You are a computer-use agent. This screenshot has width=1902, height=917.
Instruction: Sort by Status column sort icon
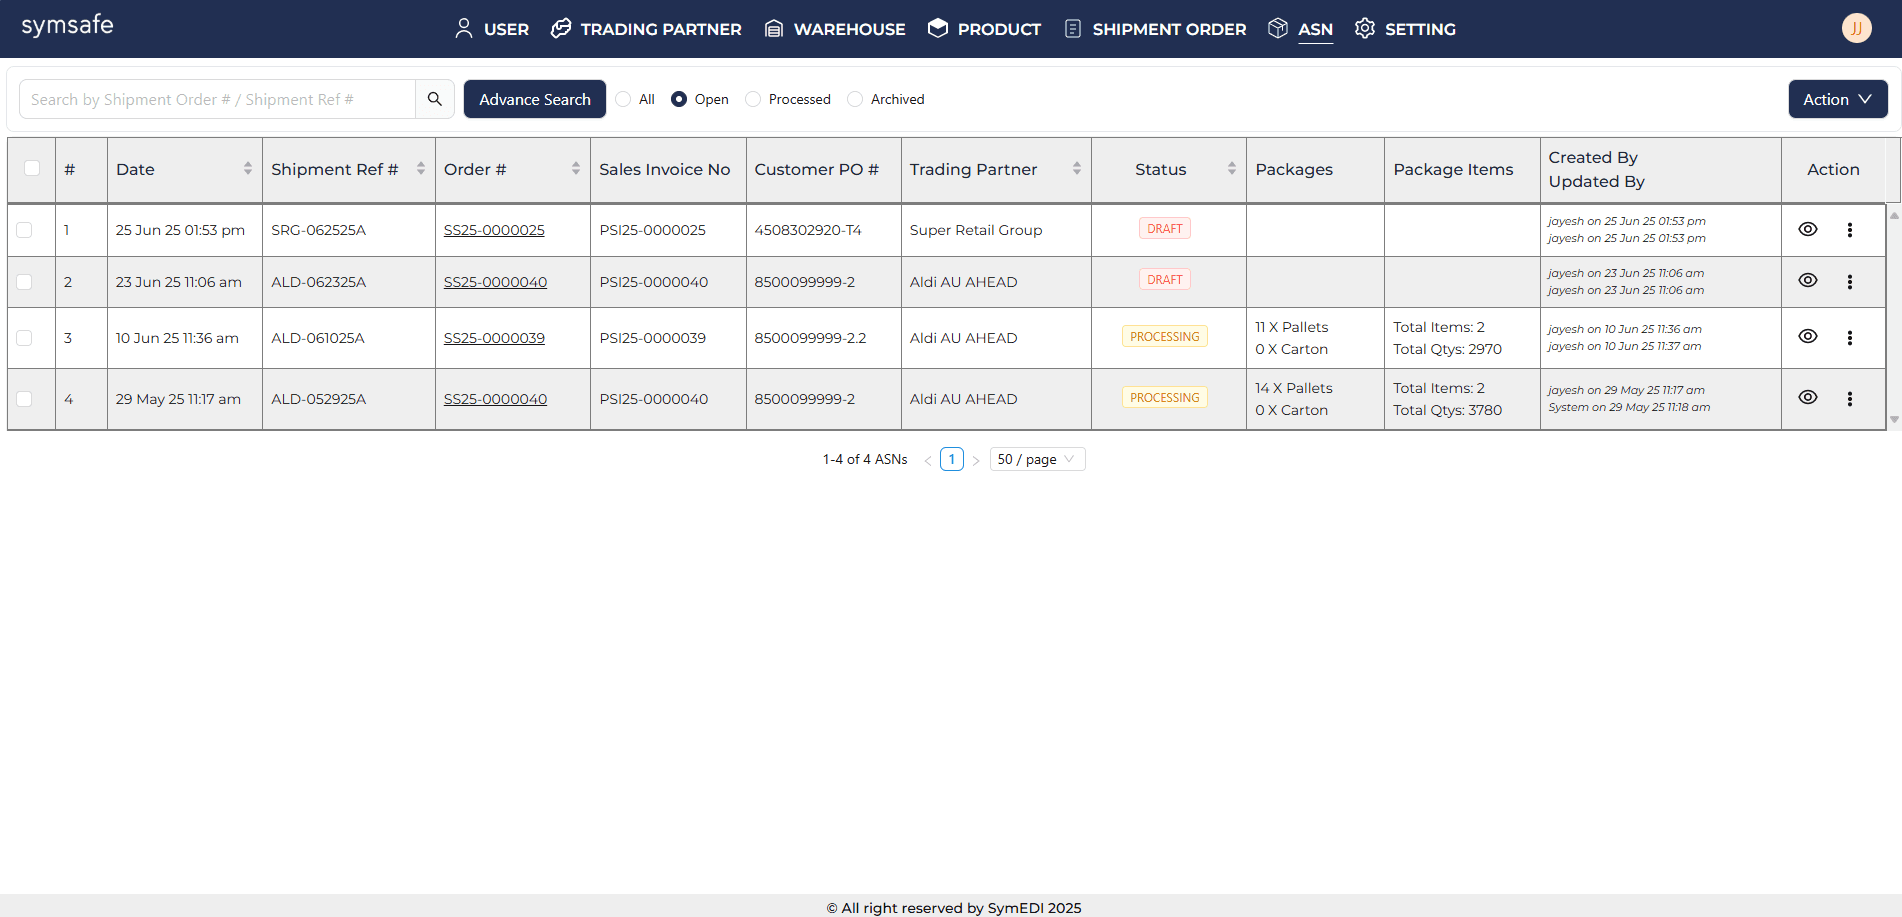tap(1231, 169)
